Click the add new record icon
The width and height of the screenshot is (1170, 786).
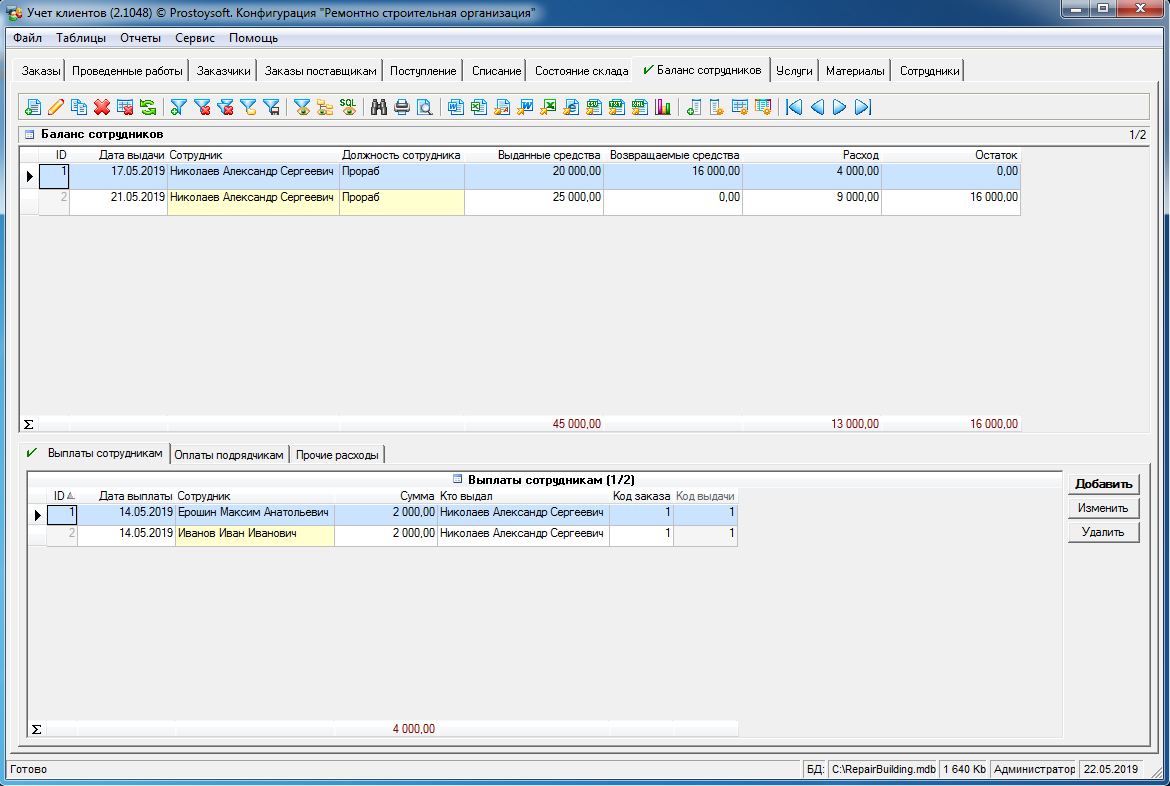pyautogui.click(x=33, y=107)
